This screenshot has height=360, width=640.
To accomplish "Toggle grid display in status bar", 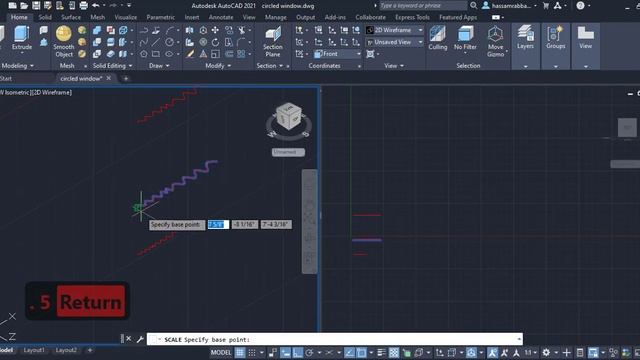I will (x=240, y=352).
